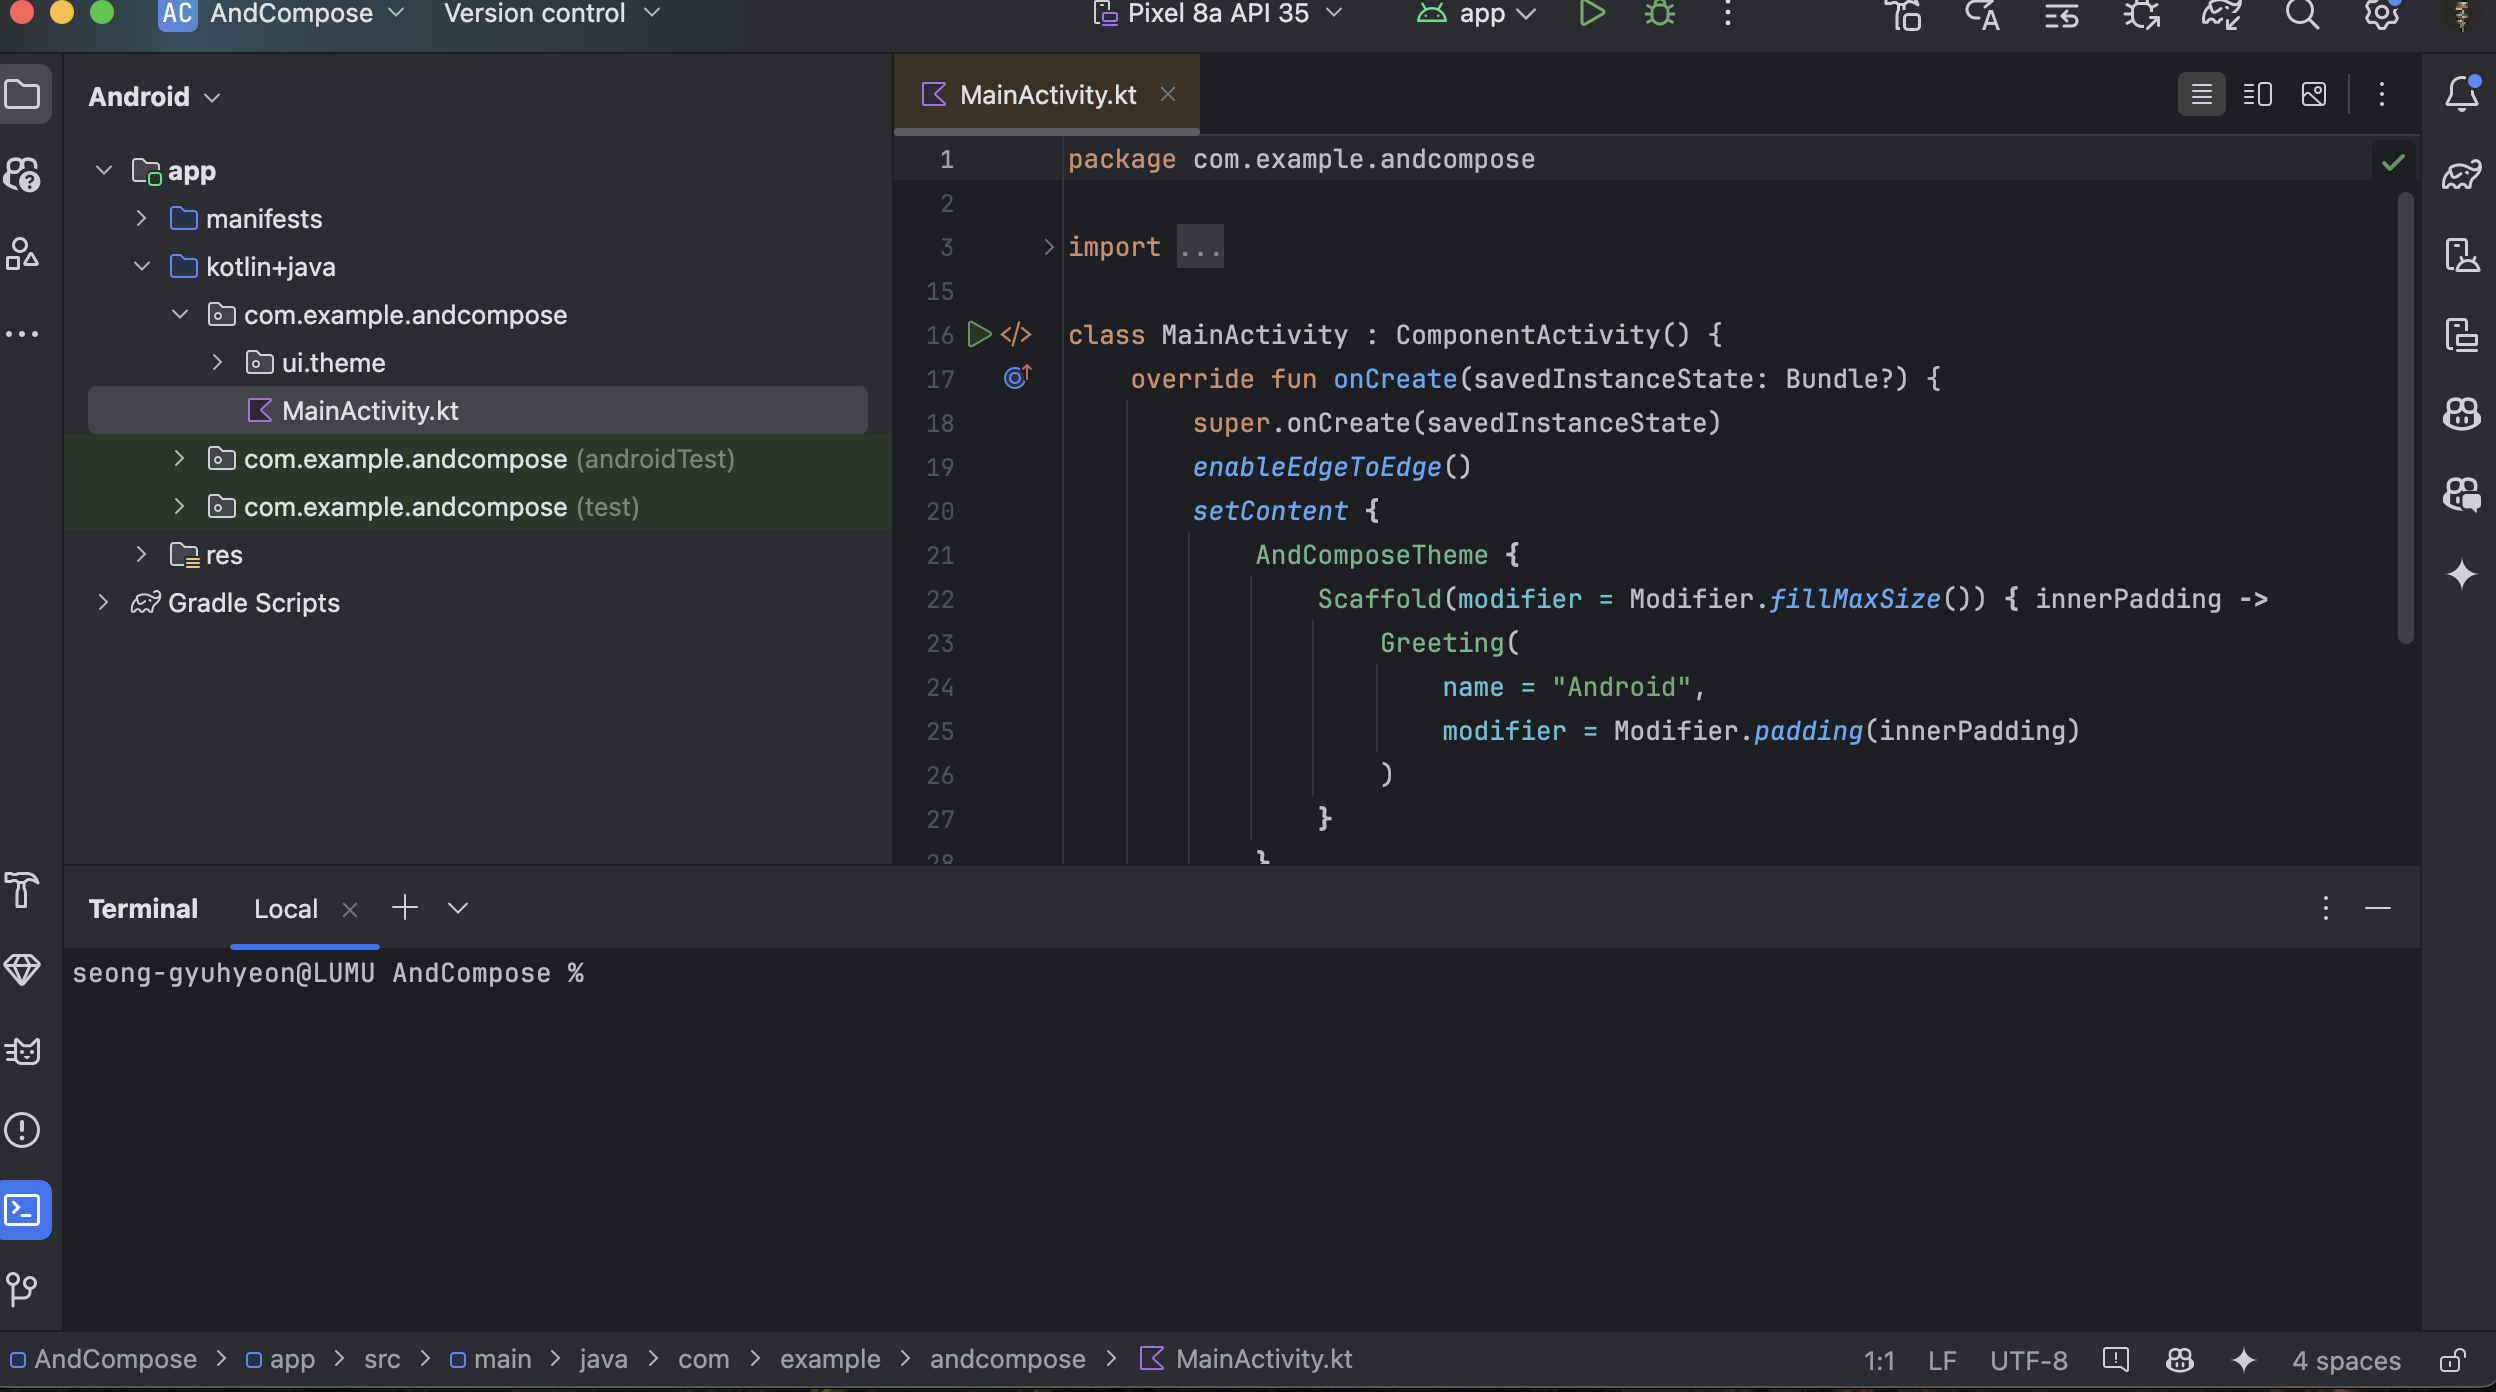The height and width of the screenshot is (1392, 2496).
Task: Click the Search Everywhere magnifier icon
Action: pos(2302,14)
